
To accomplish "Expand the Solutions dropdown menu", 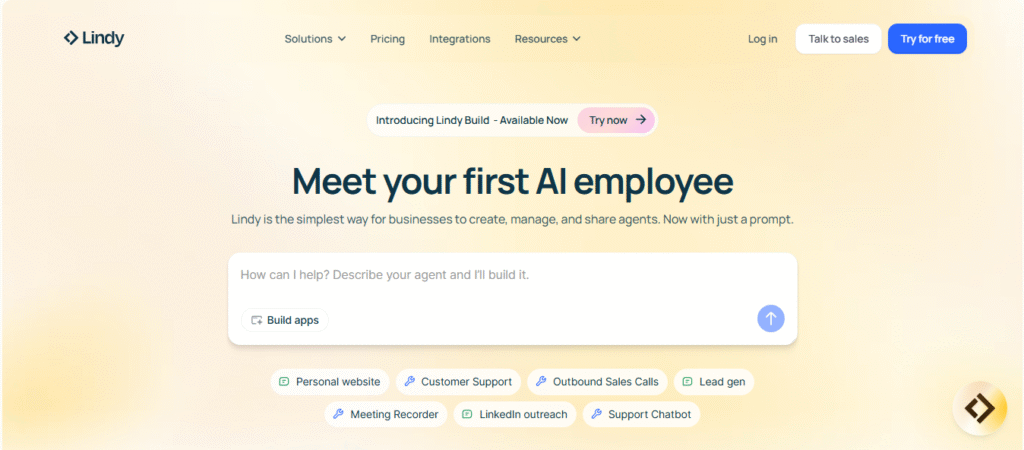I will point(315,39).
